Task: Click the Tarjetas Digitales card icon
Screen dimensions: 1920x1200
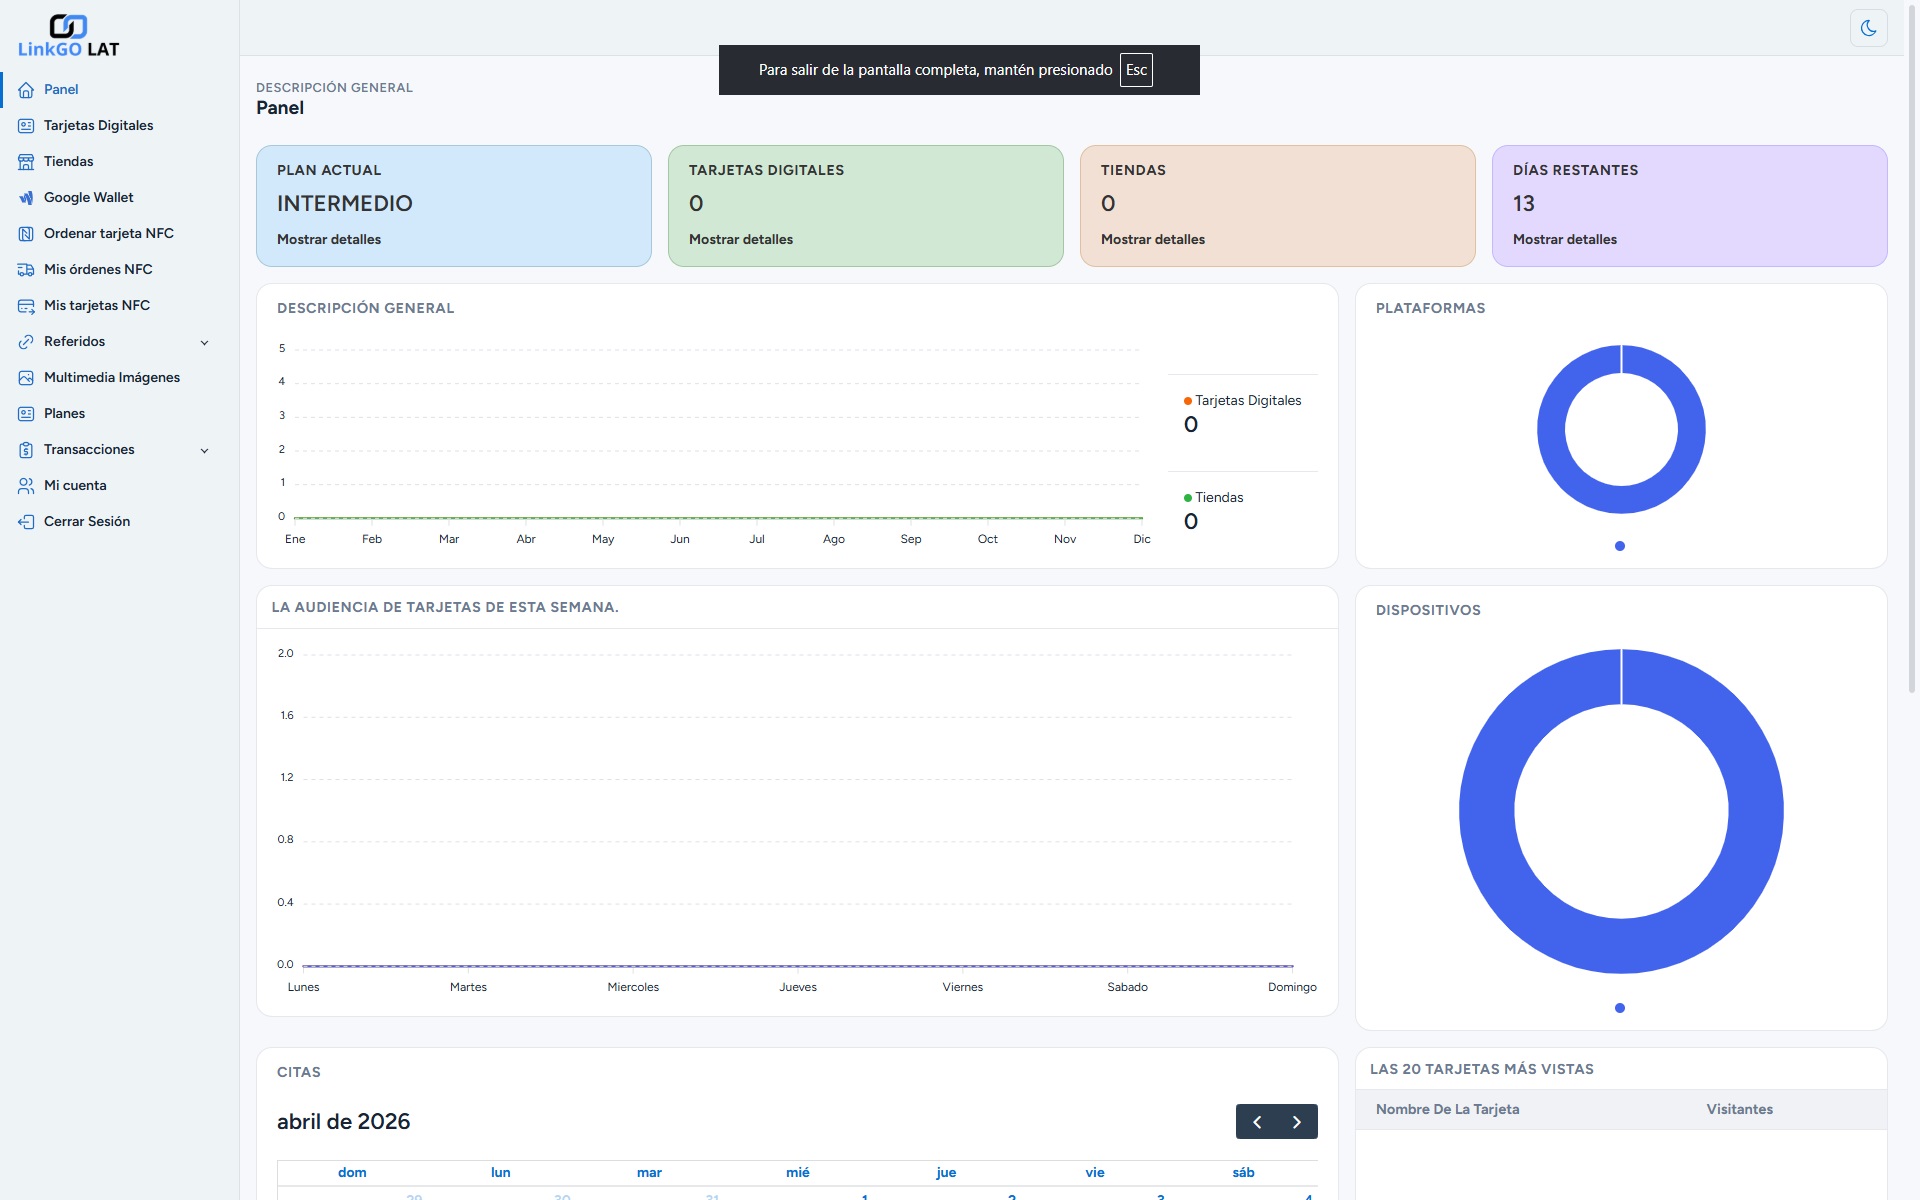Action: [26, 126]
